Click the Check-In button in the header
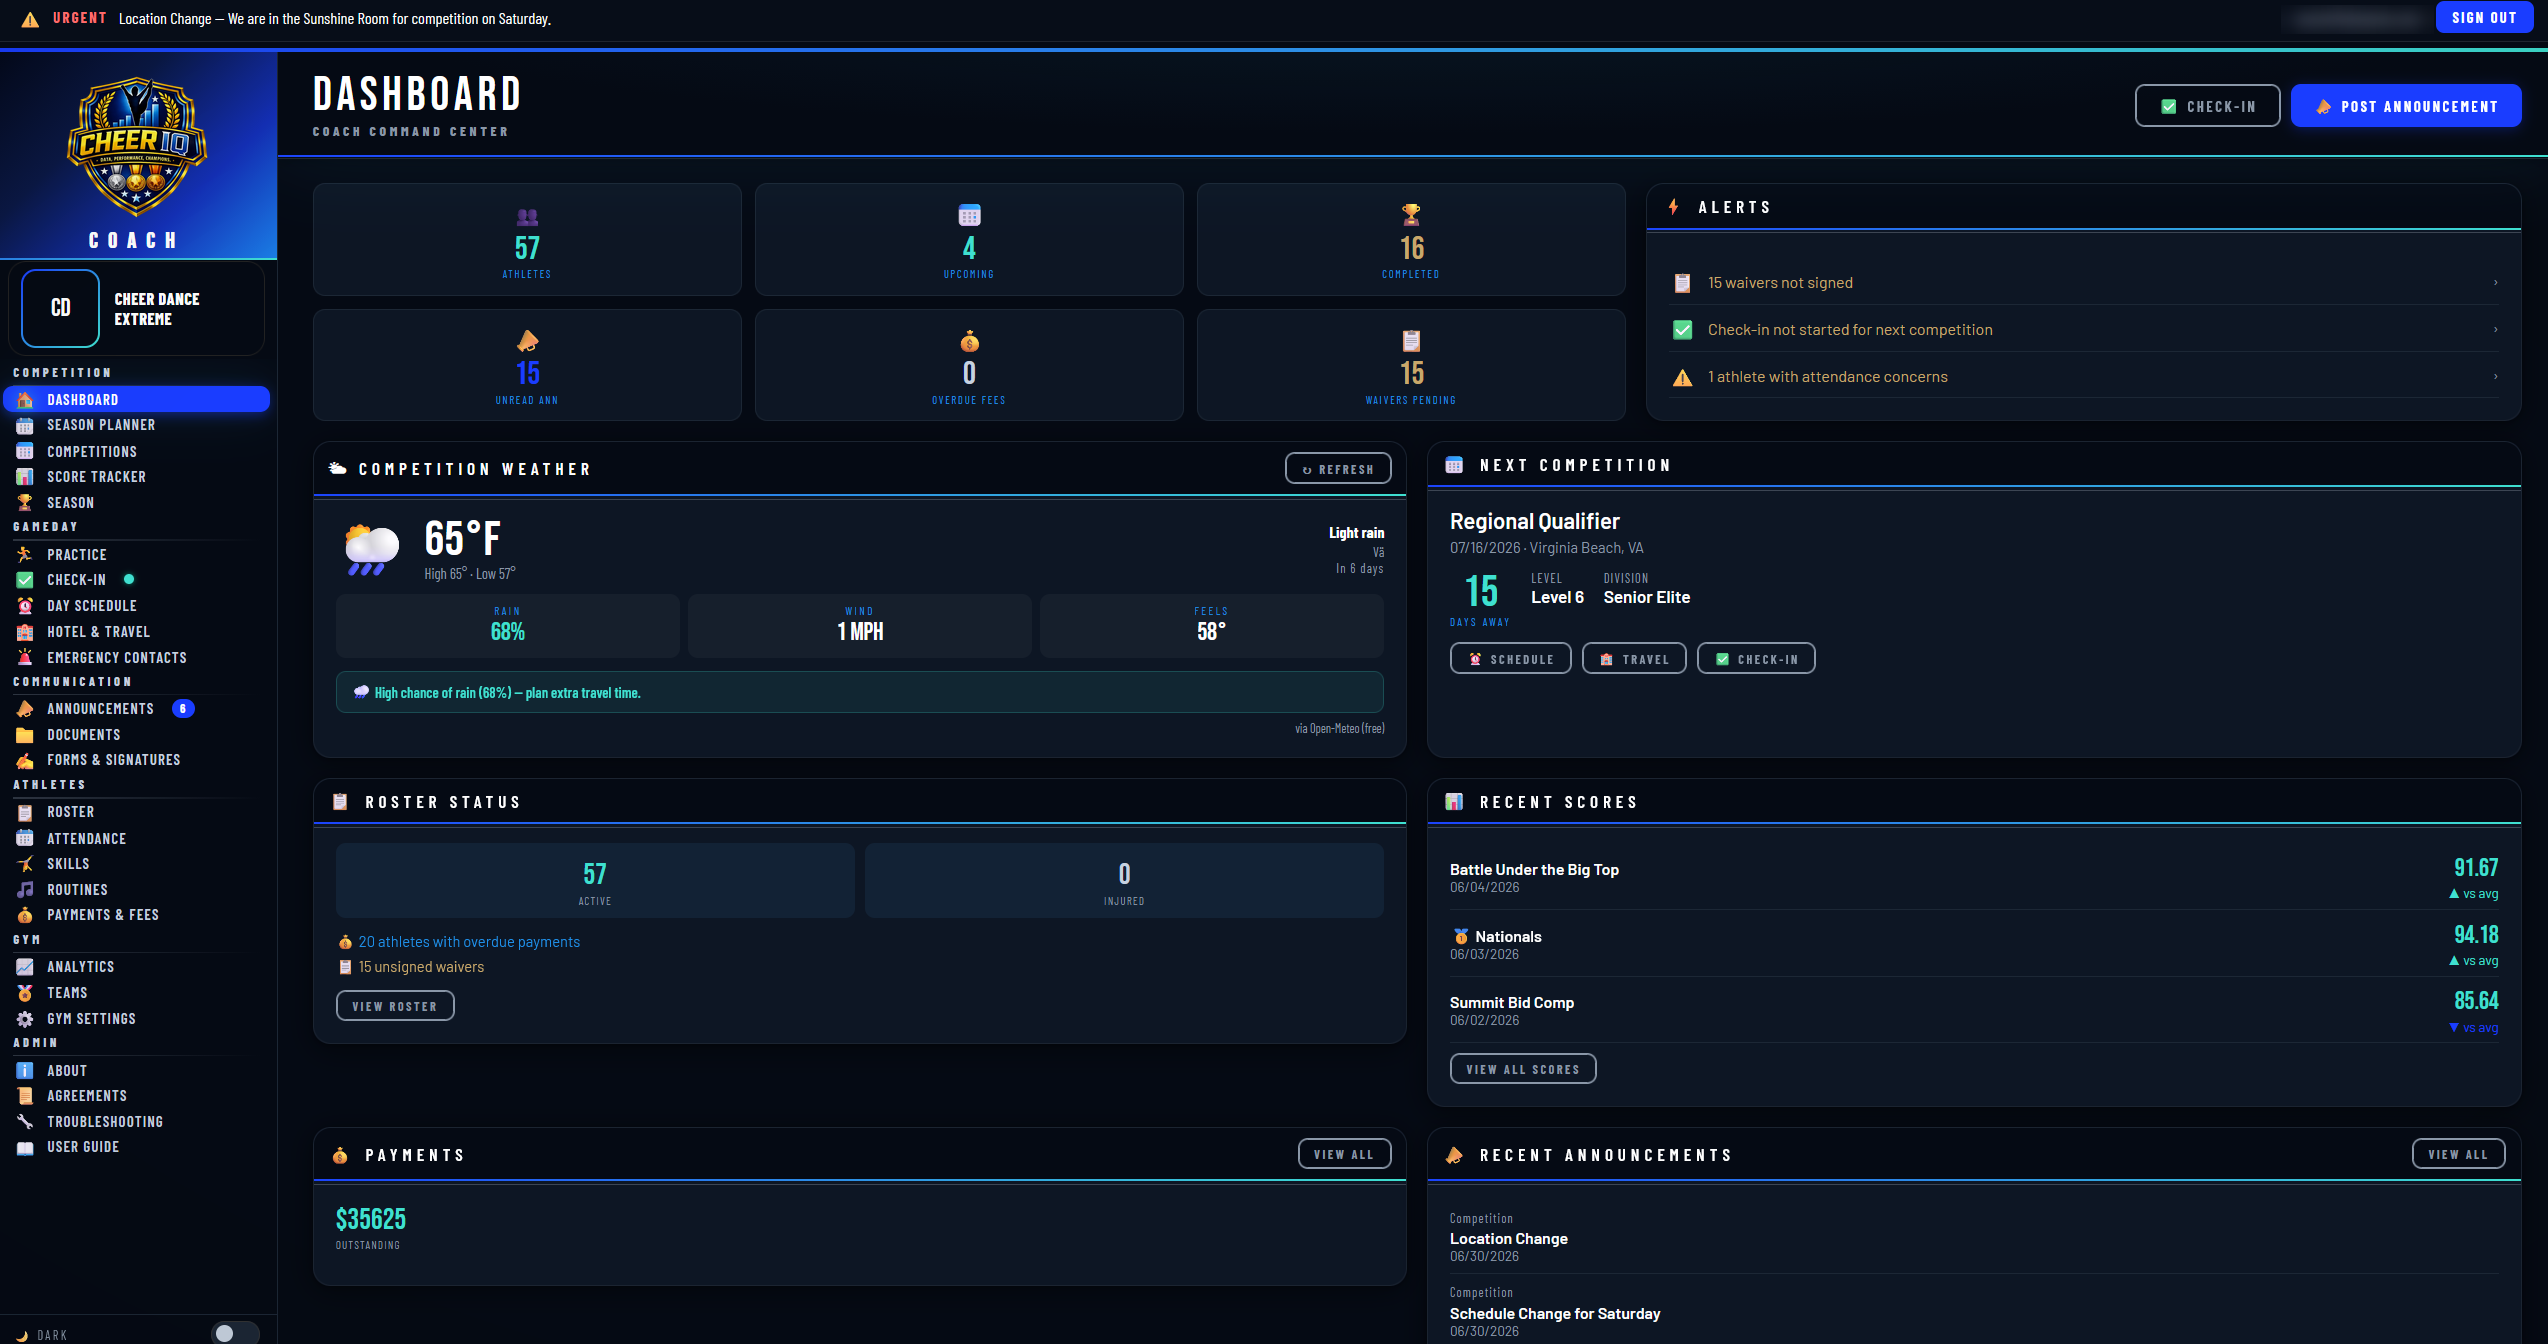Screen dimensions: 2548x1344 coord(2207,106)
